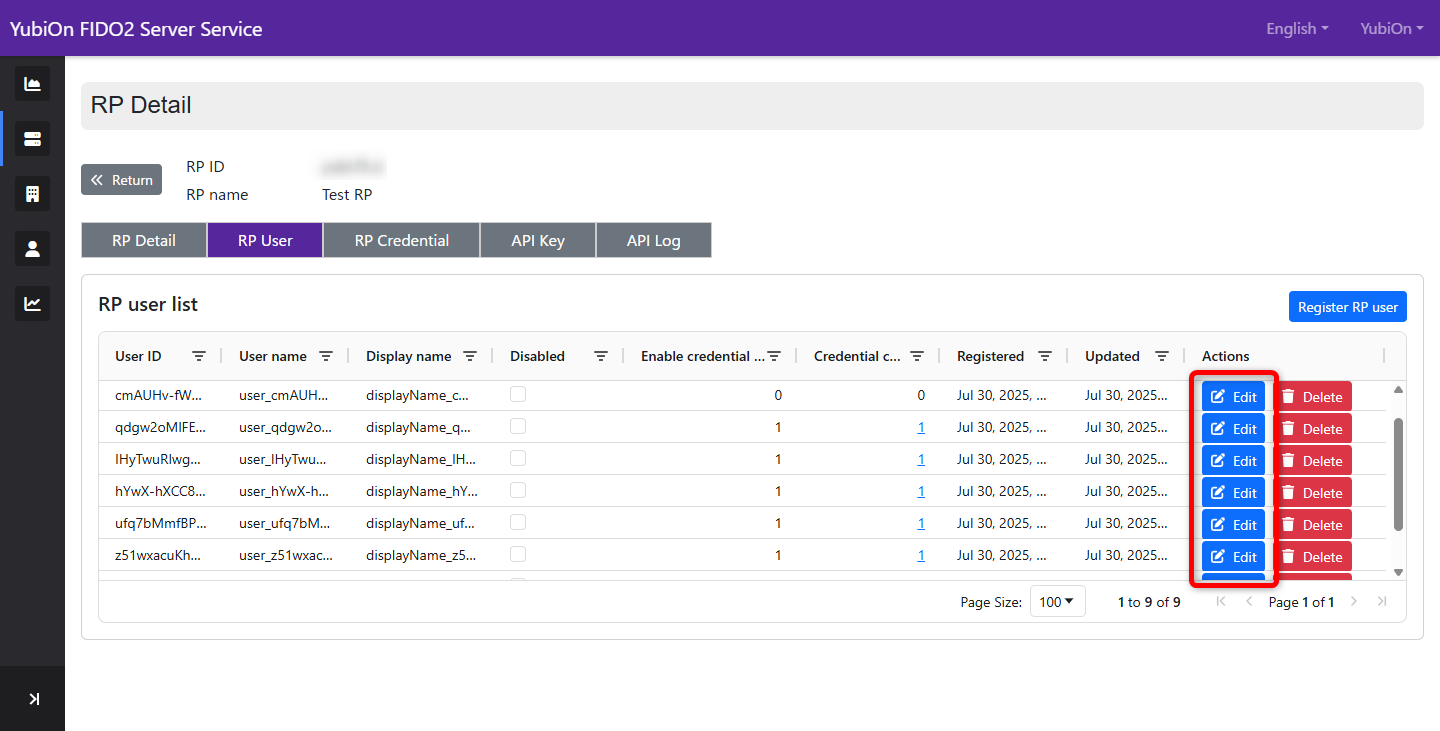
Task: Edit the IHyTwuRlwg user row
Action: point(1233,460)
